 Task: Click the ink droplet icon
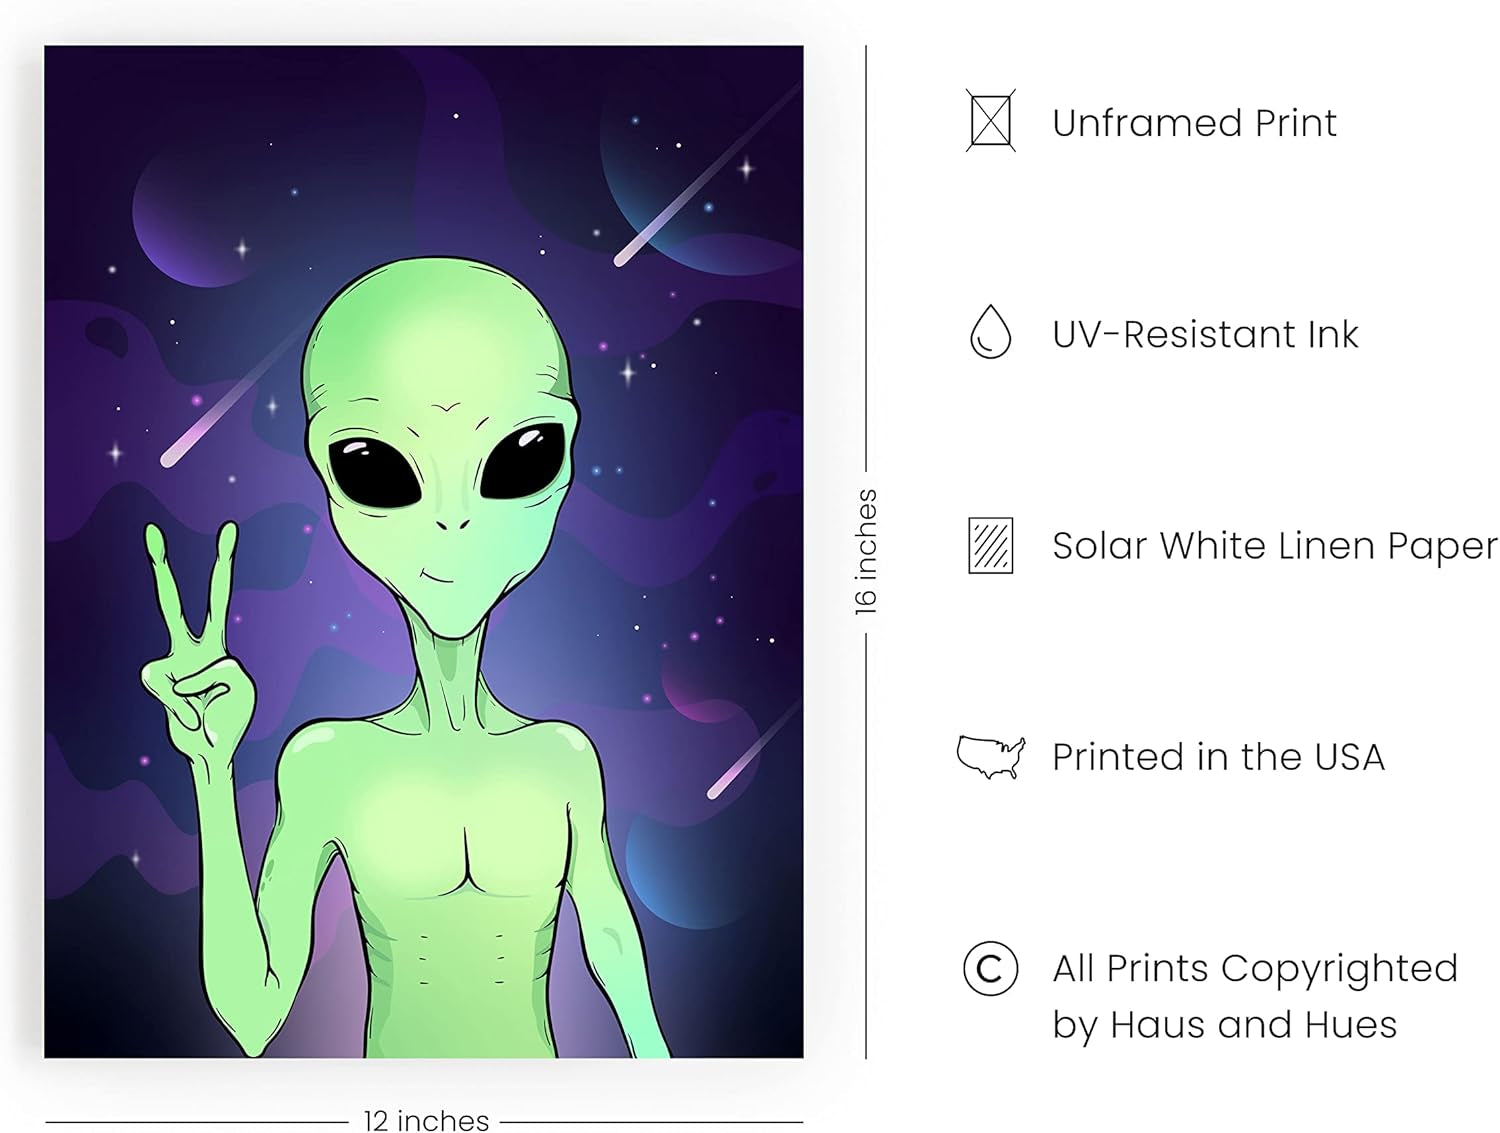pos(990,332)
